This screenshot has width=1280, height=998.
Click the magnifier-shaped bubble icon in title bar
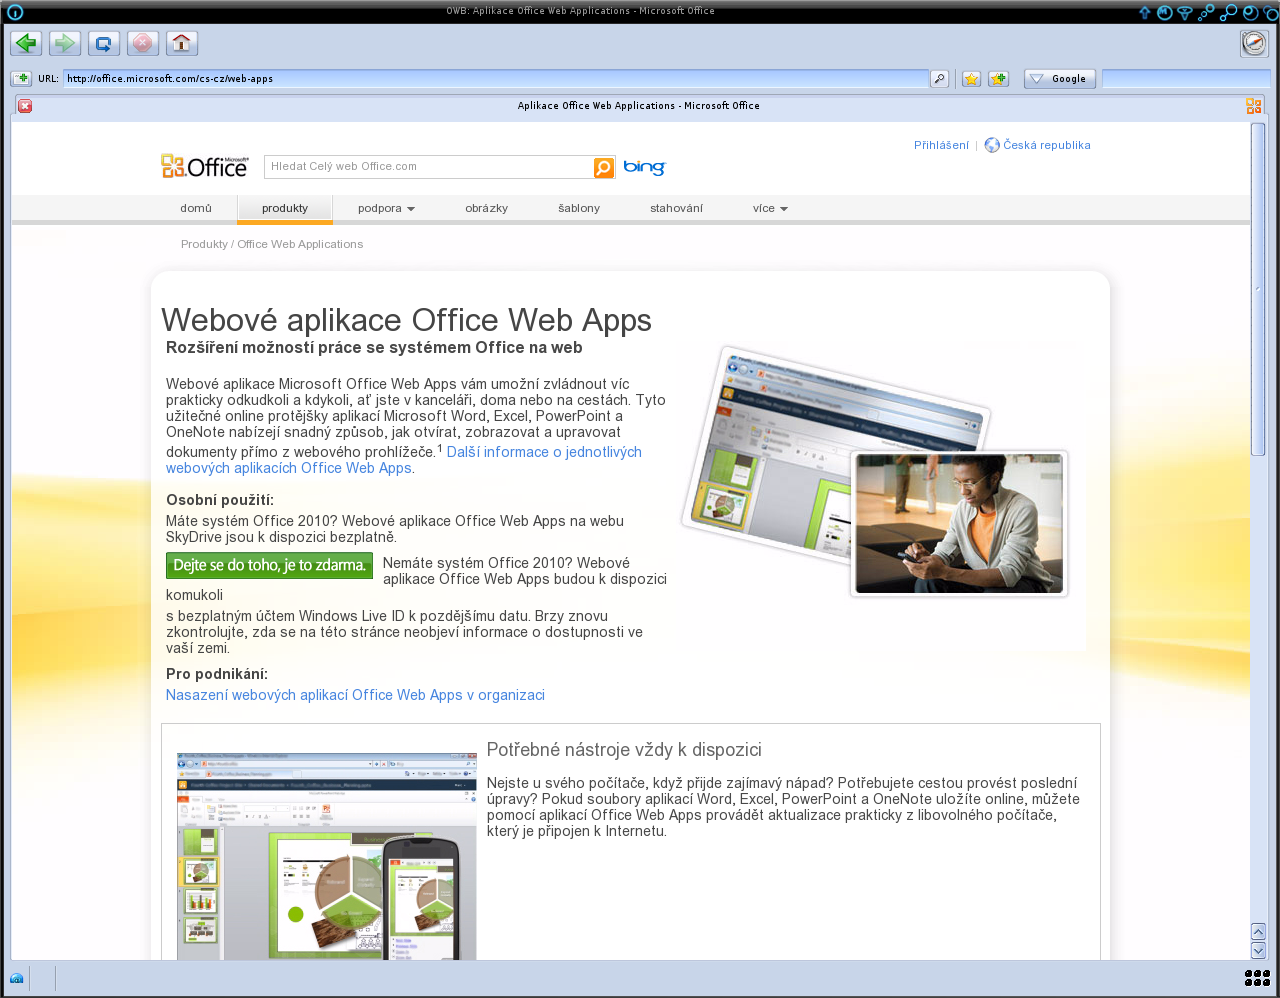point(1229,12)
